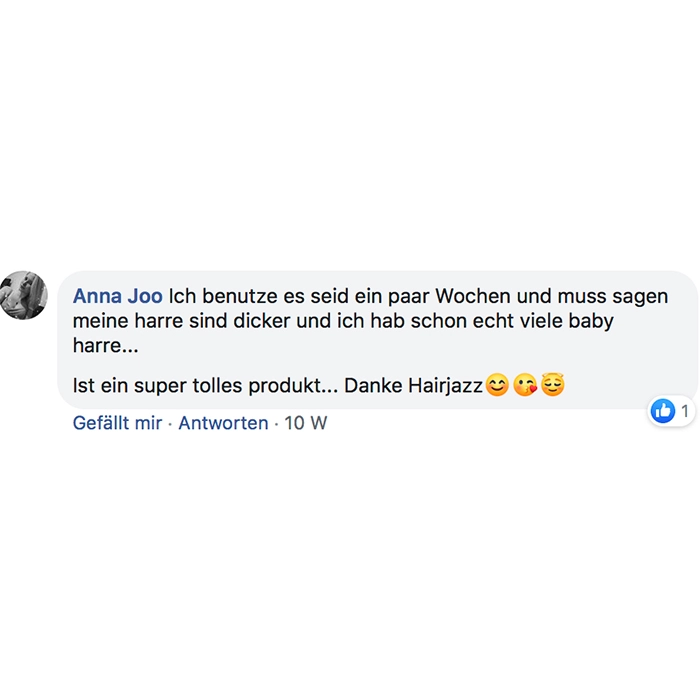Click the word Wochen in the first line
The height and width of the screenshot is (700, 700).
pos(473,296)
